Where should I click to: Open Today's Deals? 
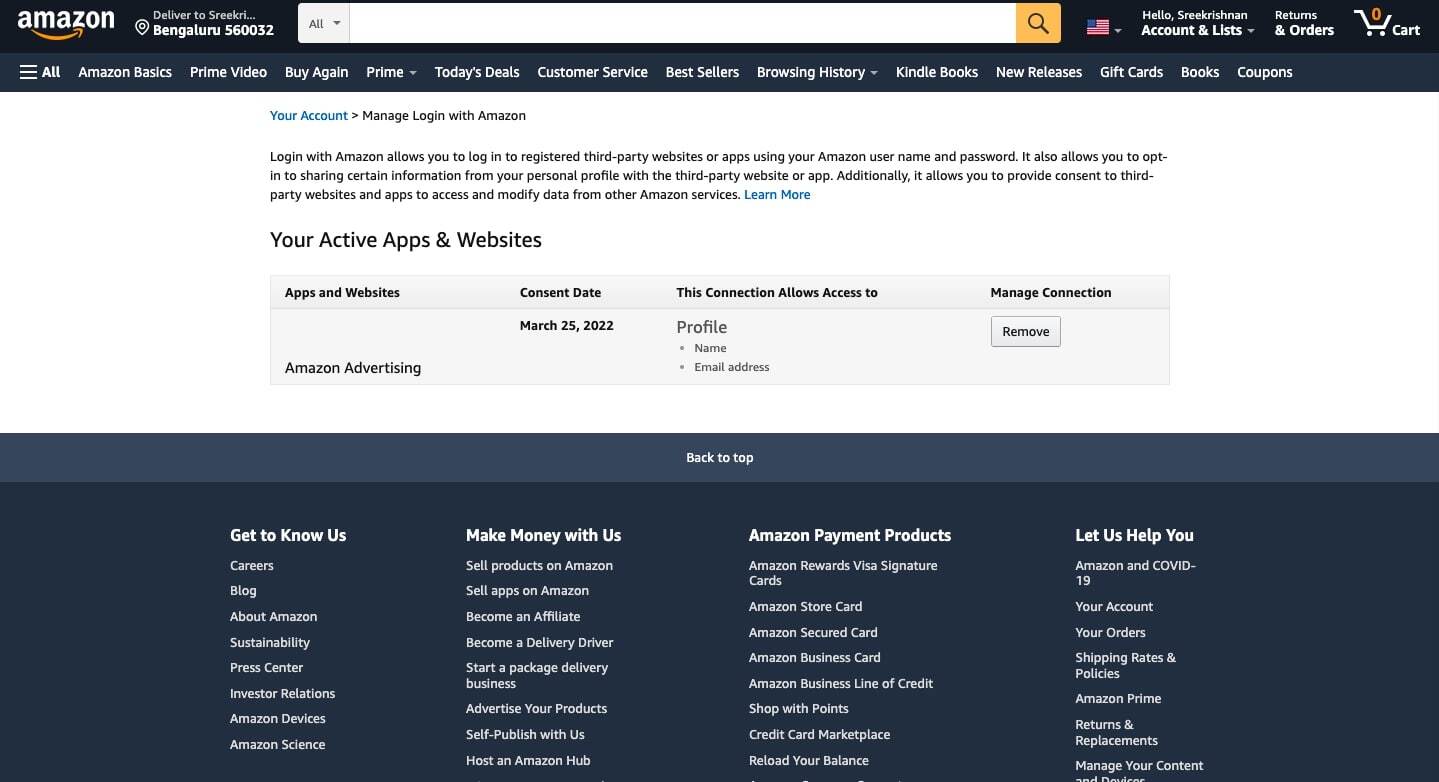pos(477,72)
